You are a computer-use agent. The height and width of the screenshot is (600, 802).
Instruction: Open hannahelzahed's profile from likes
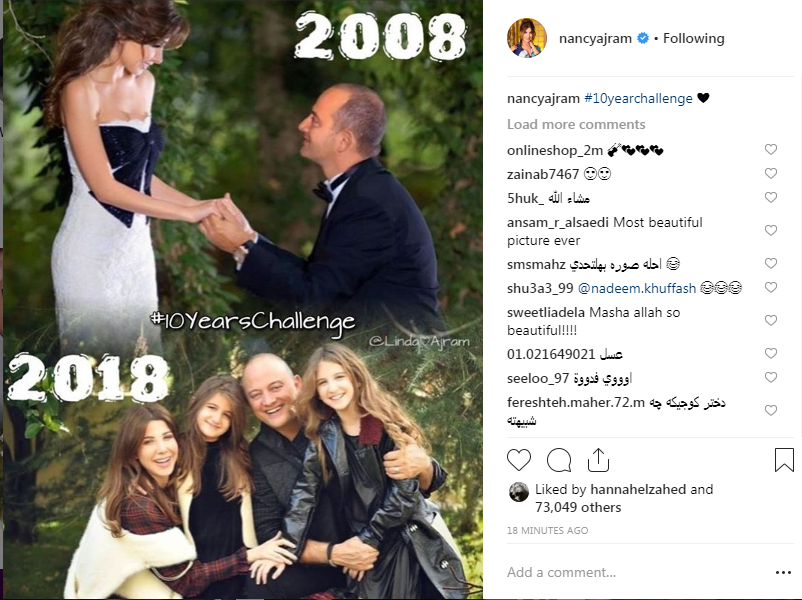638,490
